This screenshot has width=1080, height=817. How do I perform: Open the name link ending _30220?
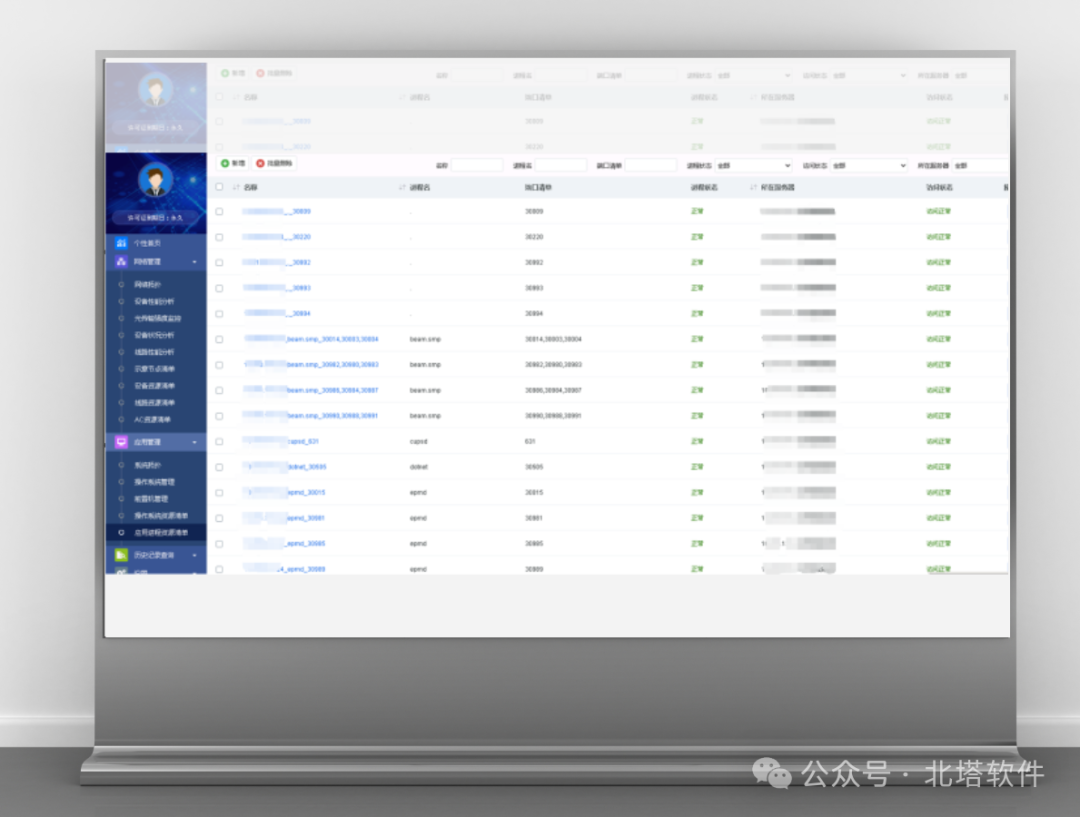click(x=277, y=237)
